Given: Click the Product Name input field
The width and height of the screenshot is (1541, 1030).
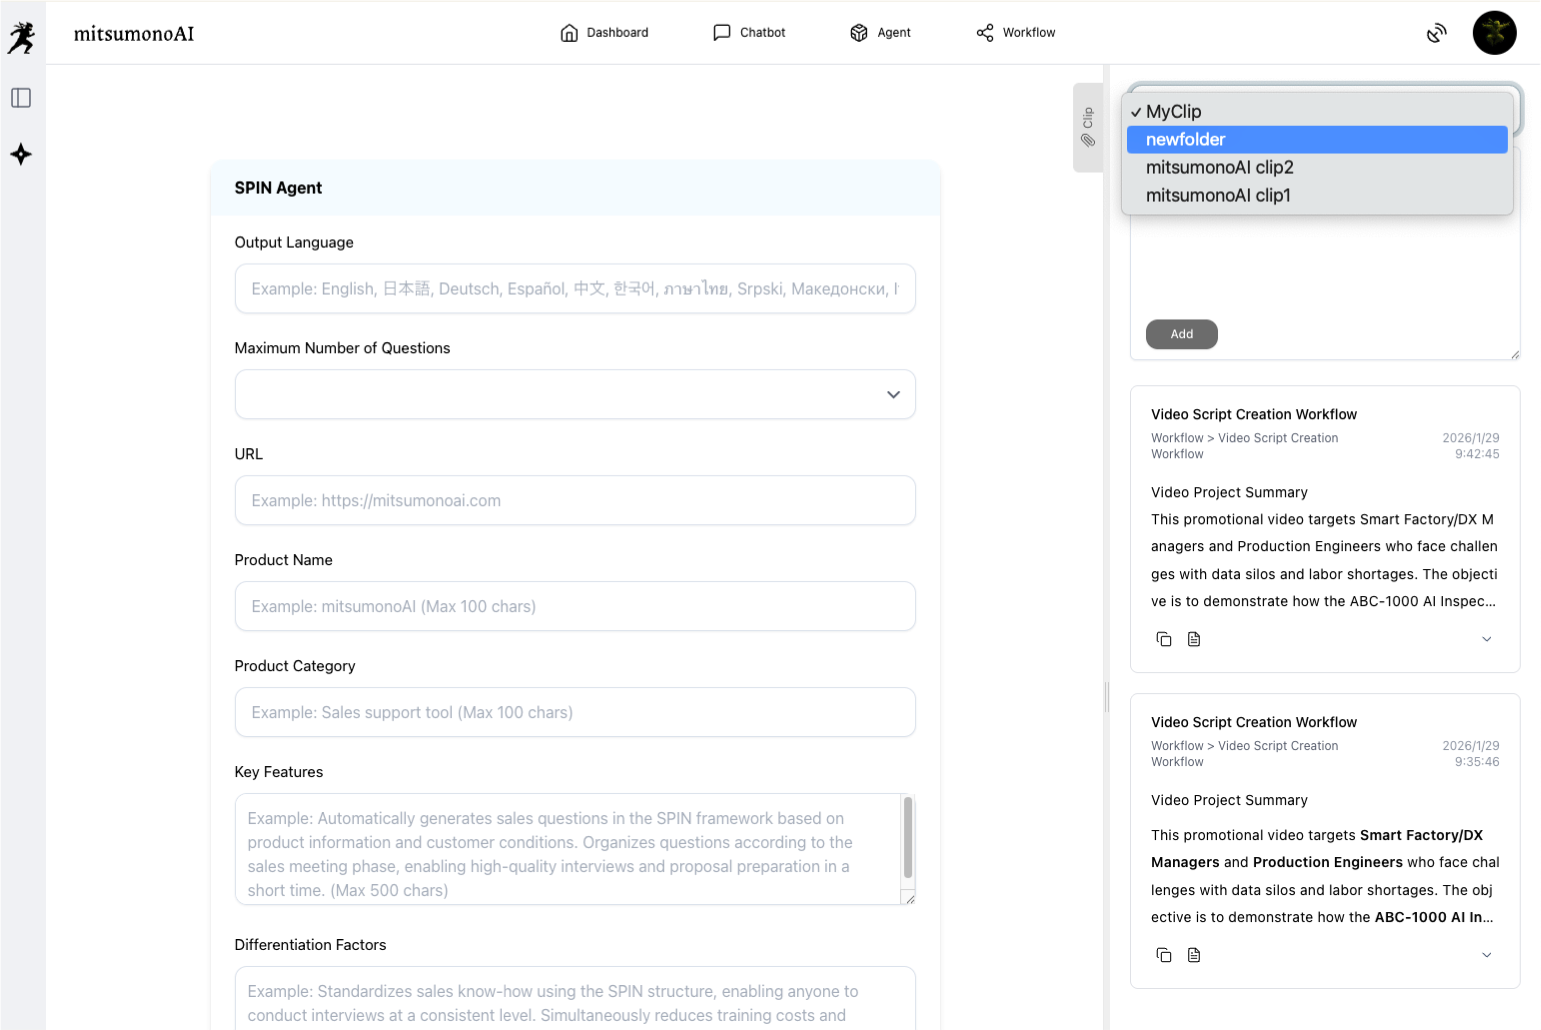Looking at the screenshot, I should point(575,606).
